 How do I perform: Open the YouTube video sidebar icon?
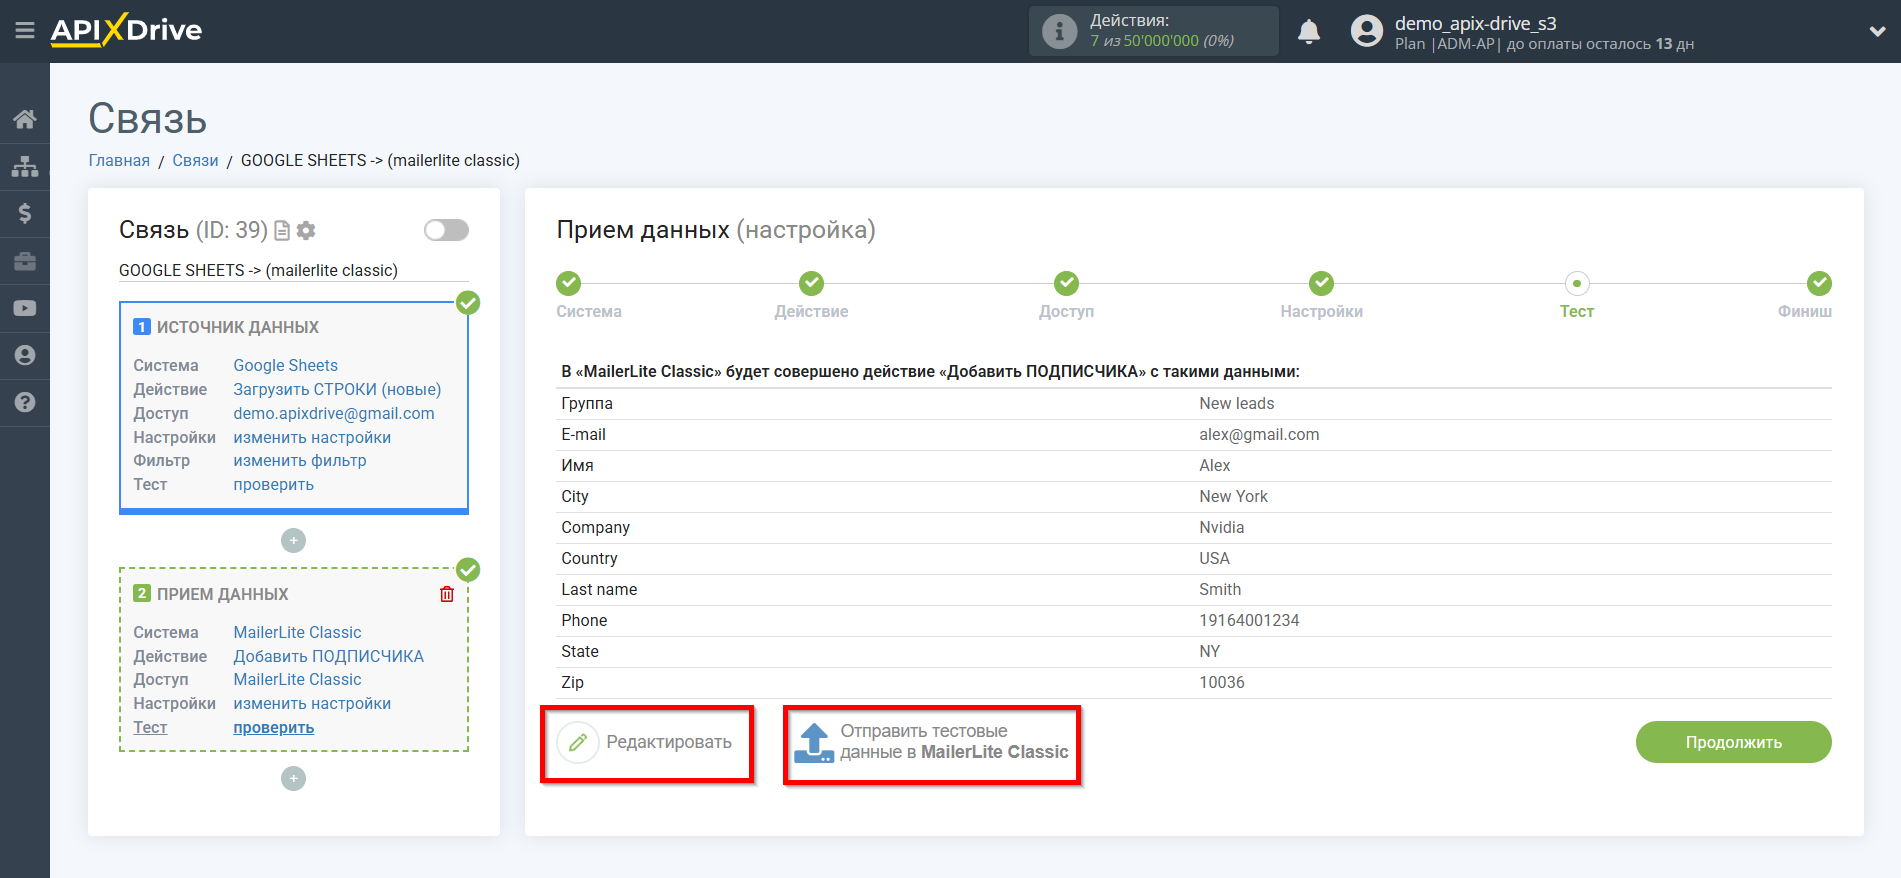pos(25,308)
